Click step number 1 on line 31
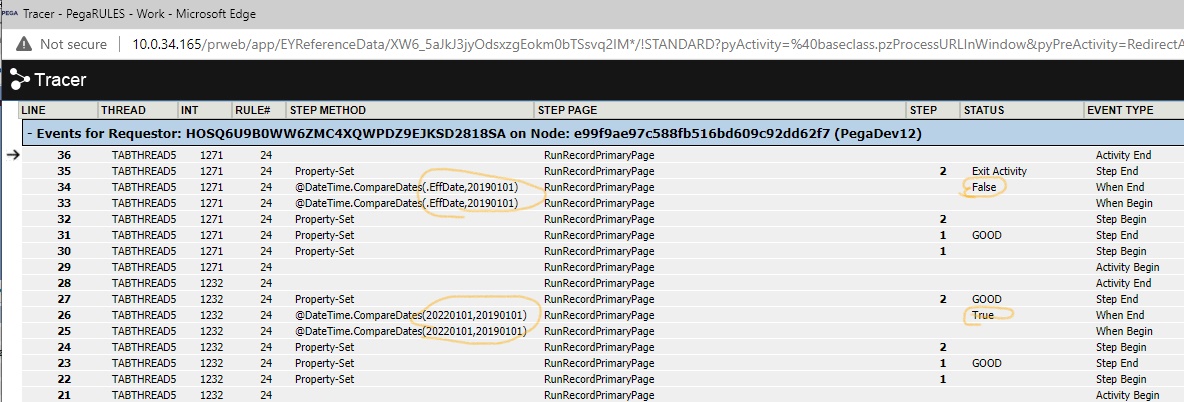The width and height of the screenshot is (1184, 402). click(943, 235)
